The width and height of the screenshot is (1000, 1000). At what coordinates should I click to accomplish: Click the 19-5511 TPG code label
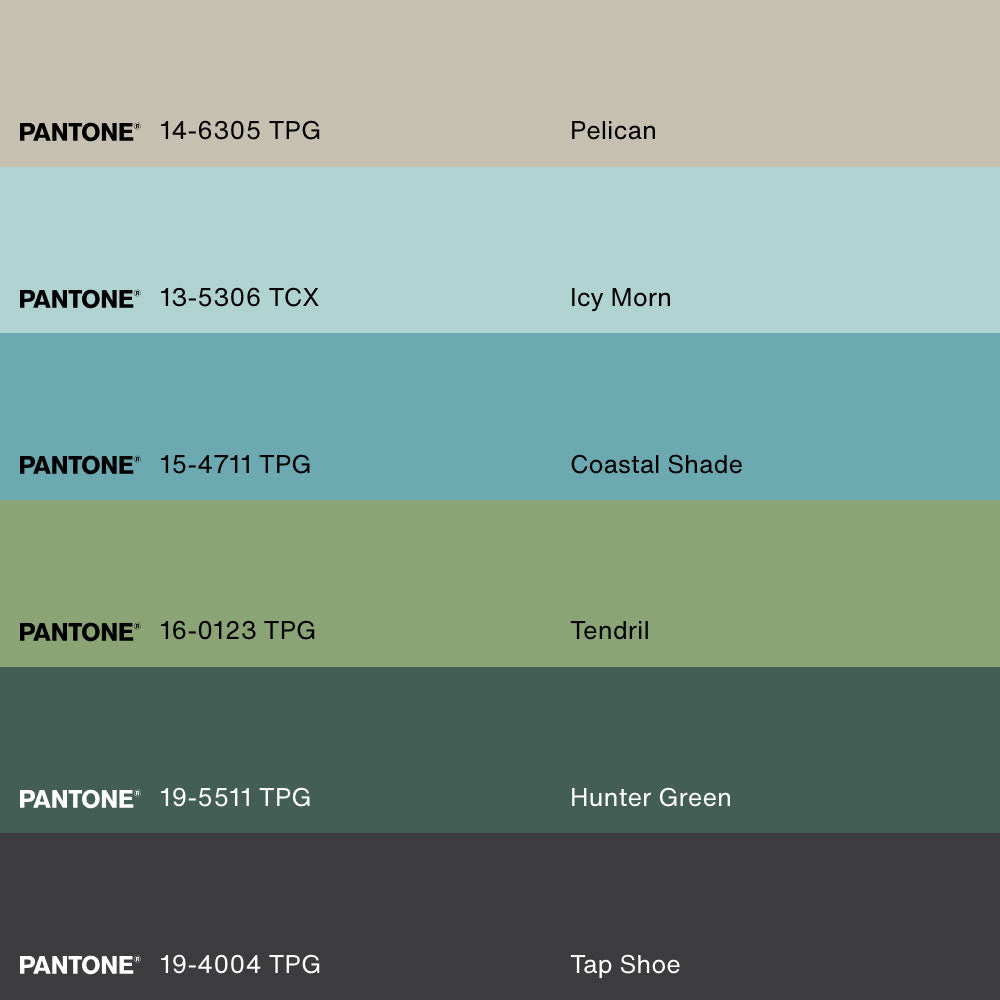point(235,798)
